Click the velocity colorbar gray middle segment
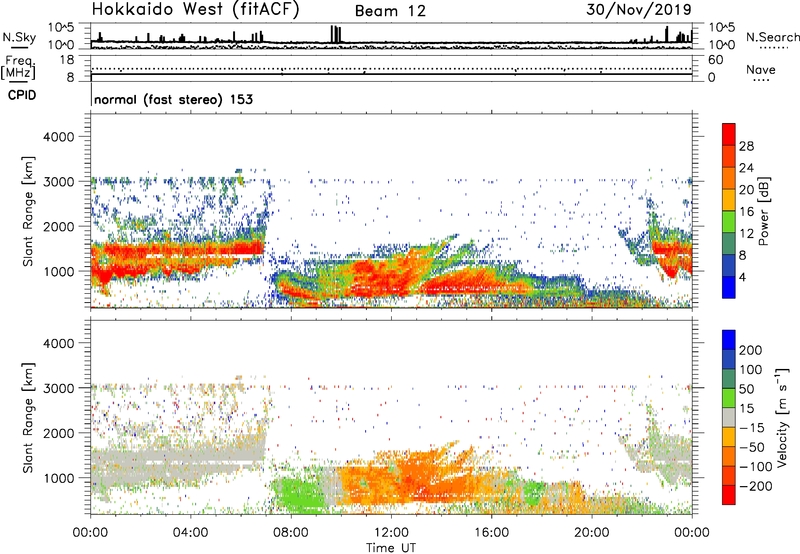This screenshot has height=554, width=800. point(729,417)
